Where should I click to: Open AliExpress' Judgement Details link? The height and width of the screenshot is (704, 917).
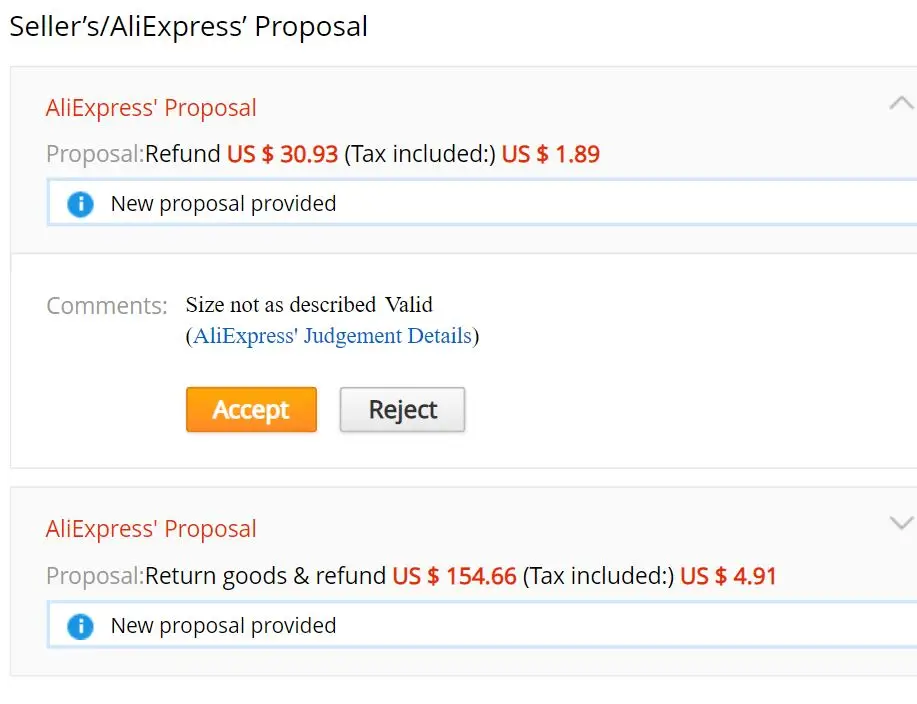click(332, 336)
